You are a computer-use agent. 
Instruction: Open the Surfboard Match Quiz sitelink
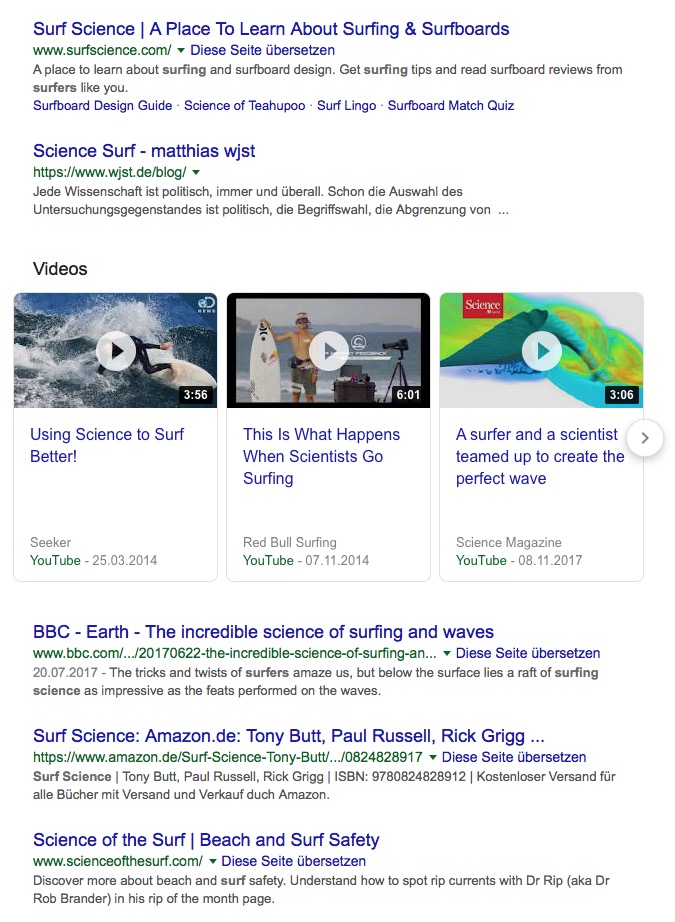coord(451,106)
